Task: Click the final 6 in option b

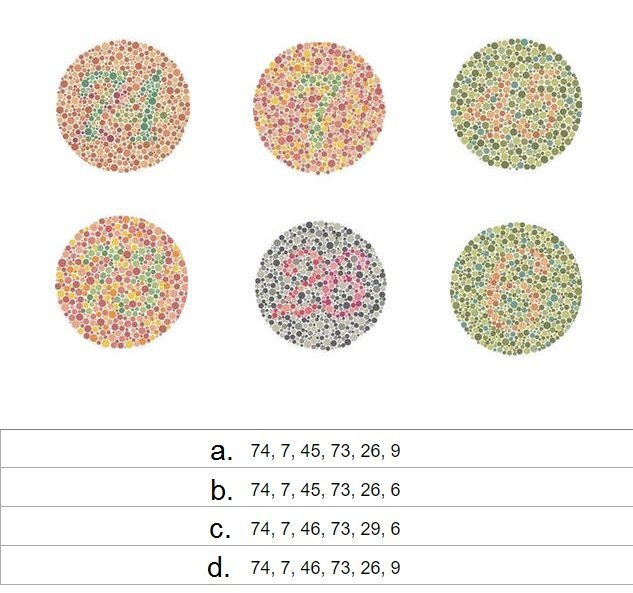Action: point(396,490)
